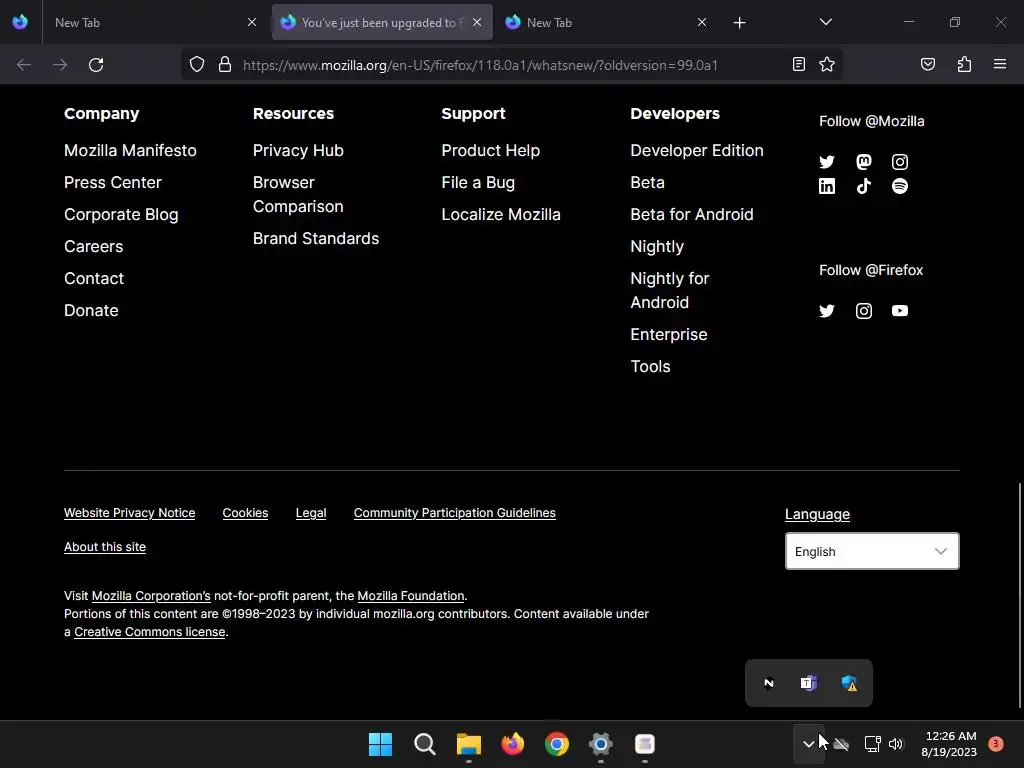Open Settings gear on taskbar
The height and width of the screenshot is (768, 1024).
point(600,744)
